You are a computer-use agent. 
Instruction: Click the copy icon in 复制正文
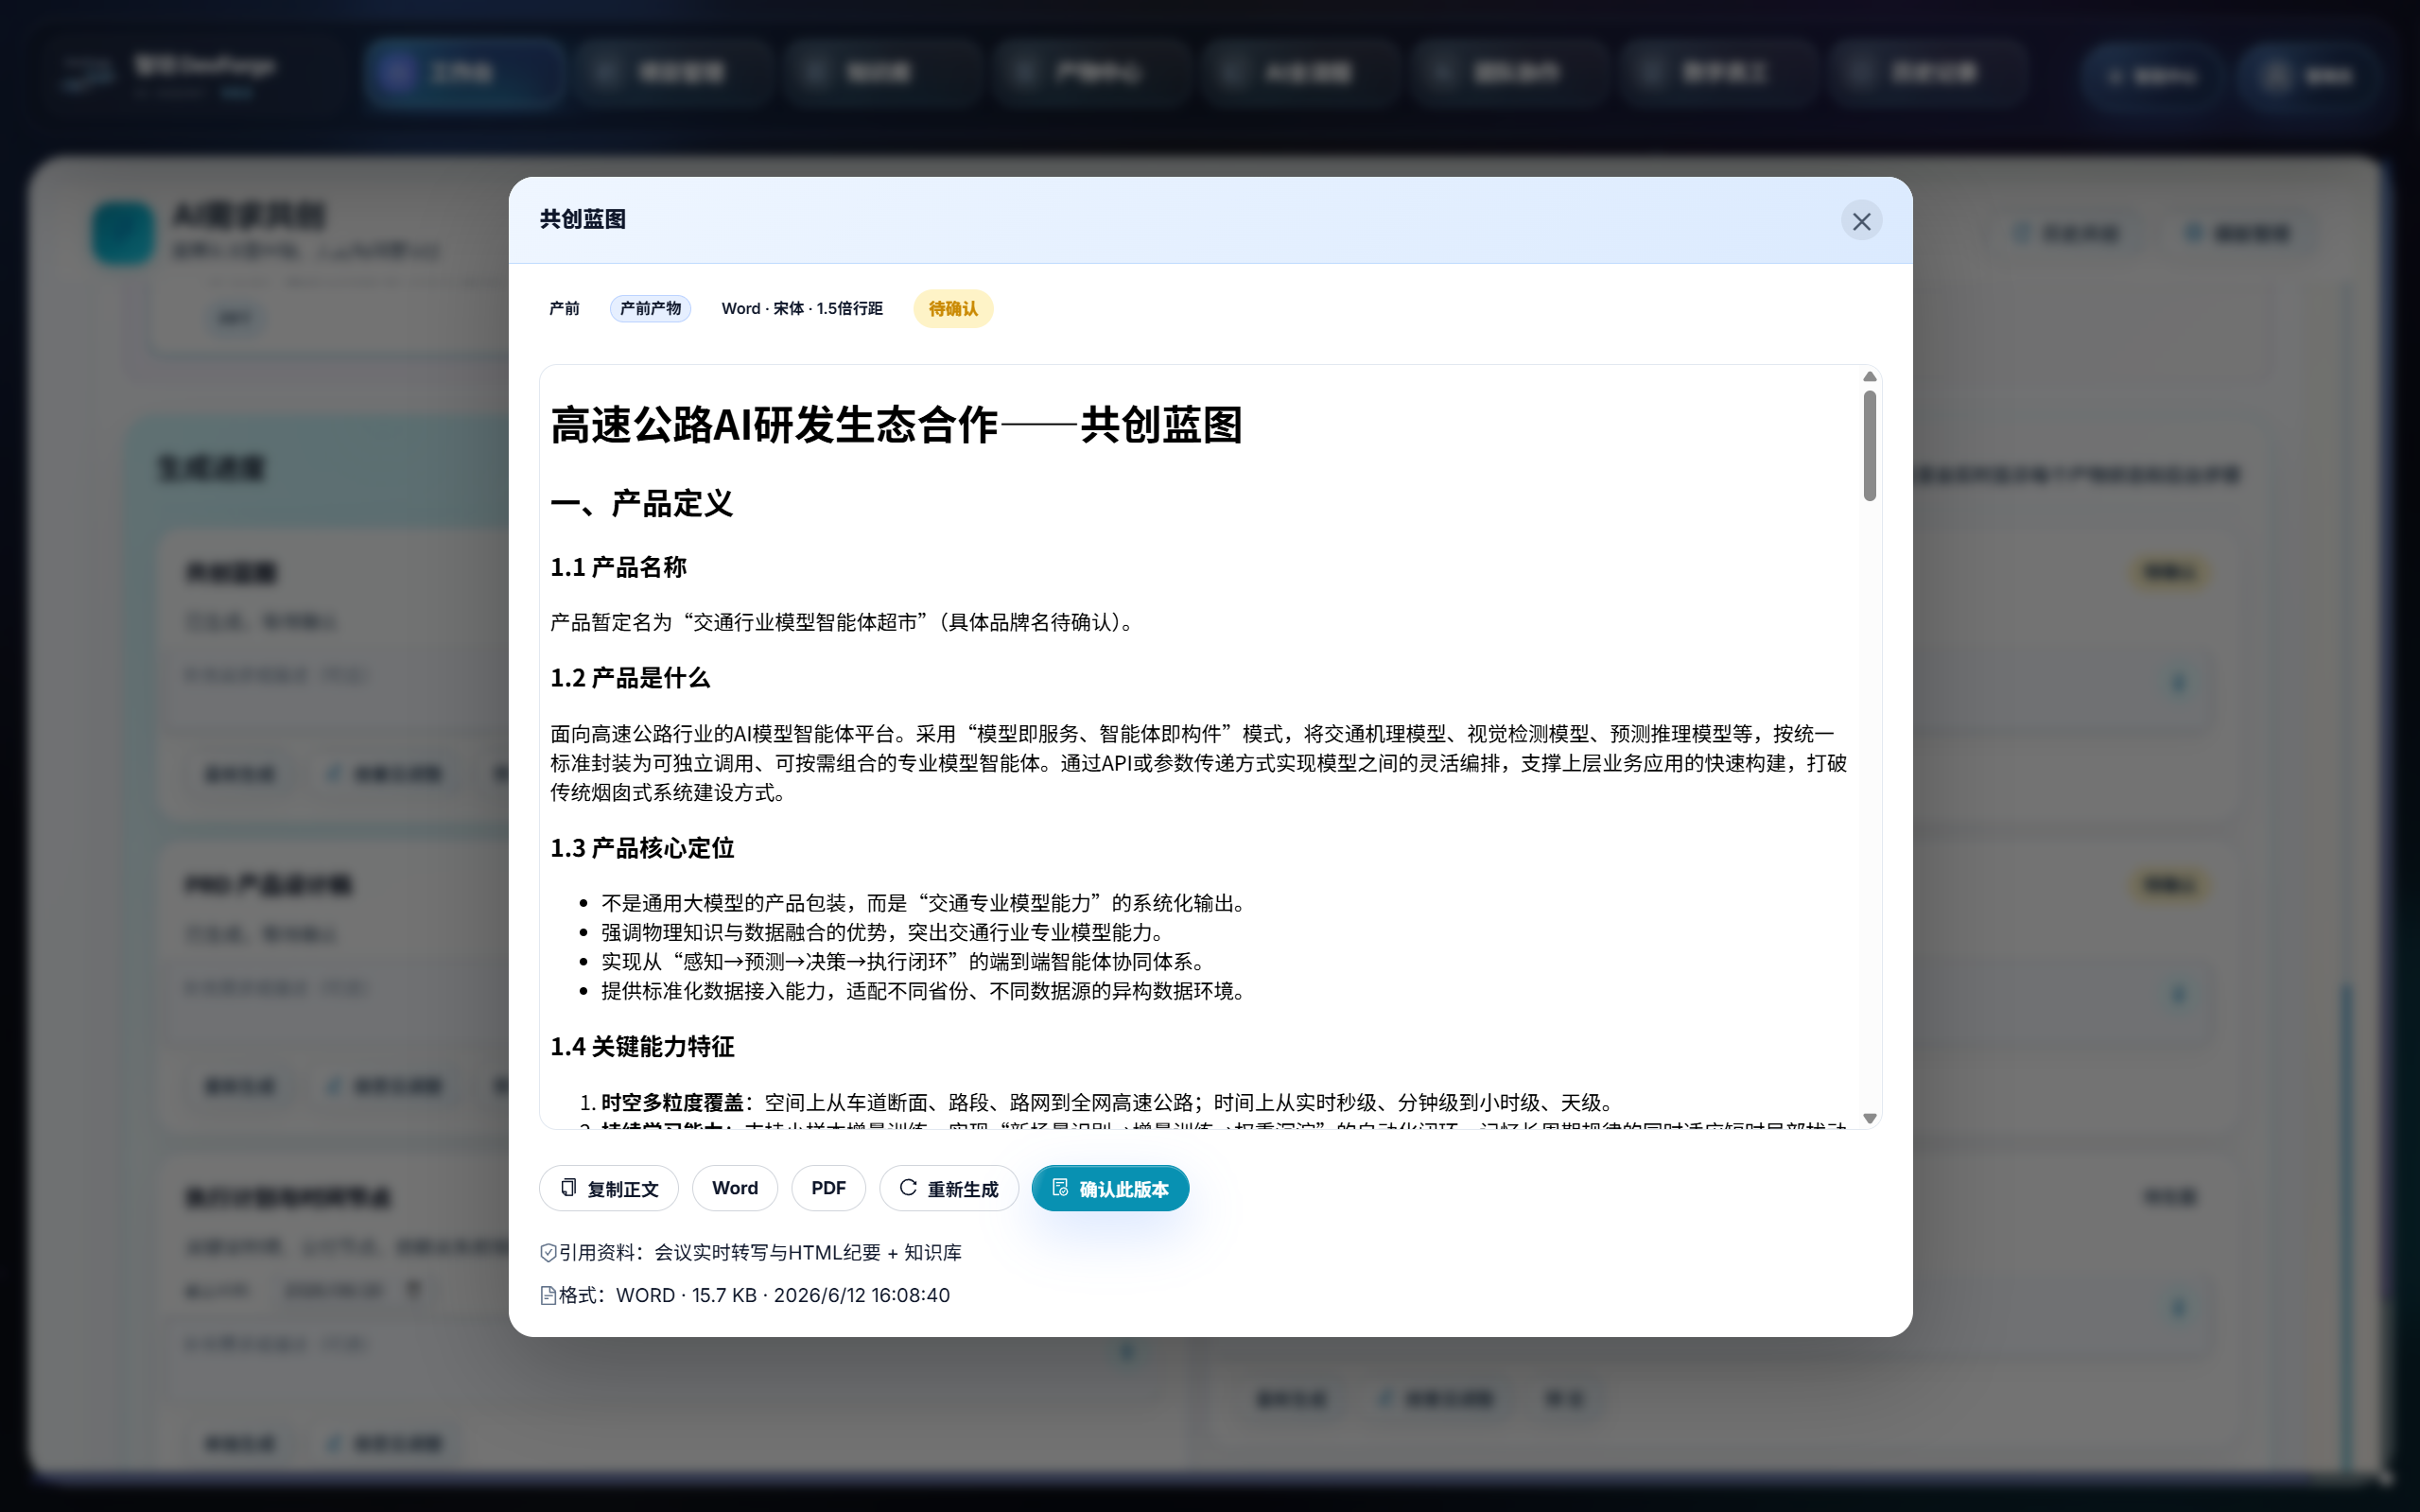pyautogui.click(x=568, y=1187)
